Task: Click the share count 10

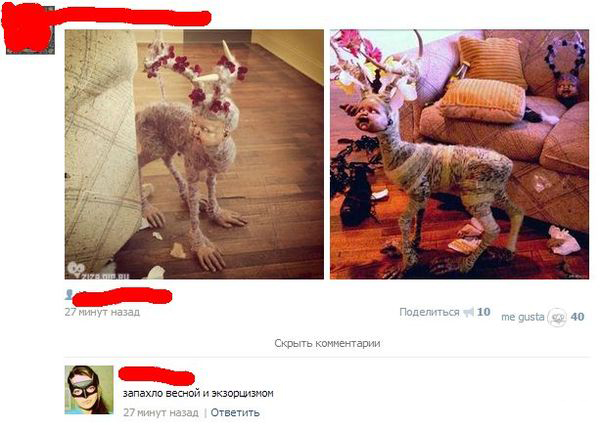Action: tap(484, 312)
